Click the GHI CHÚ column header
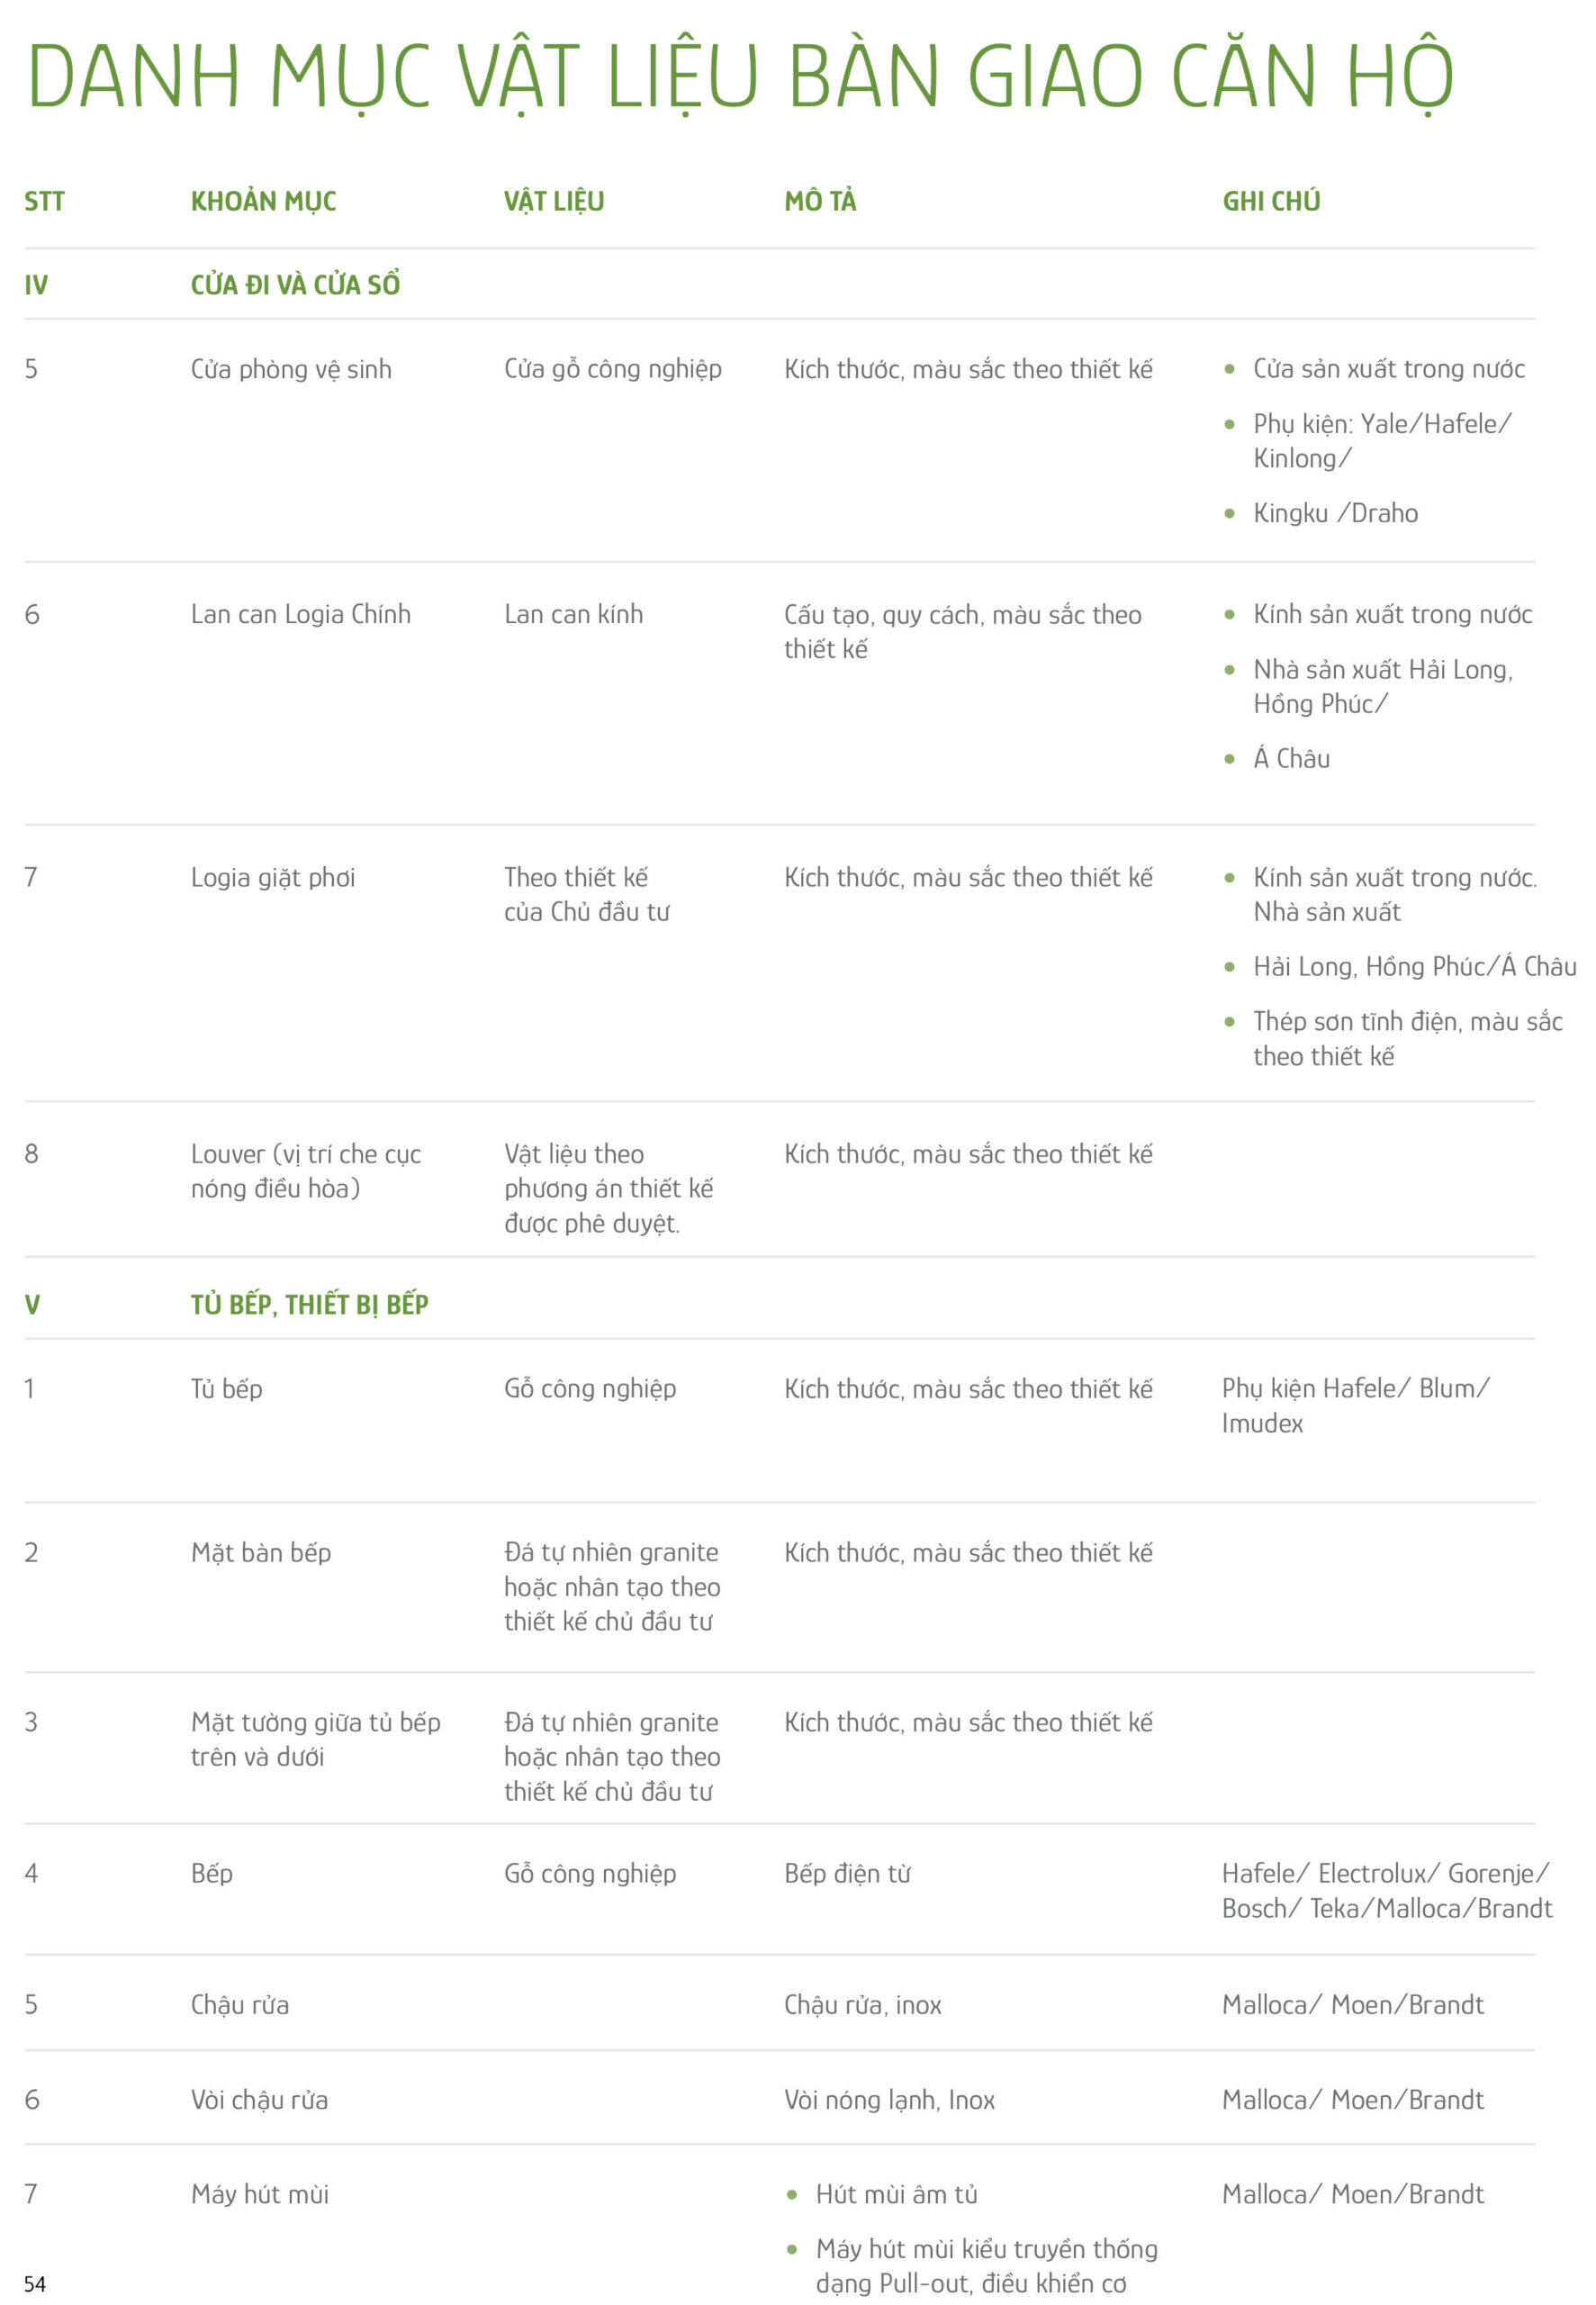The image size is (1596, 2305). point(1270,201)
